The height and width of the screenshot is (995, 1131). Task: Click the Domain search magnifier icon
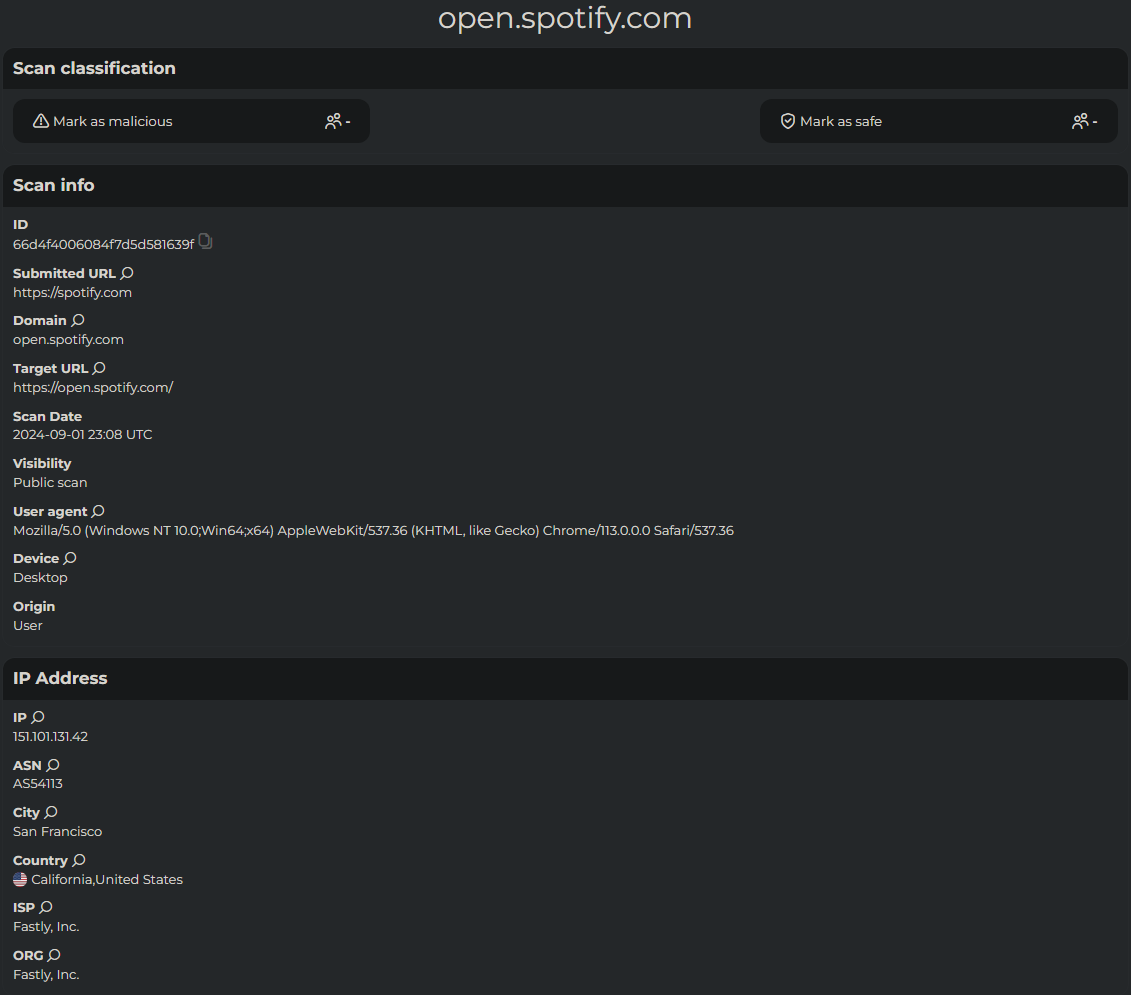tap(78, 320)
